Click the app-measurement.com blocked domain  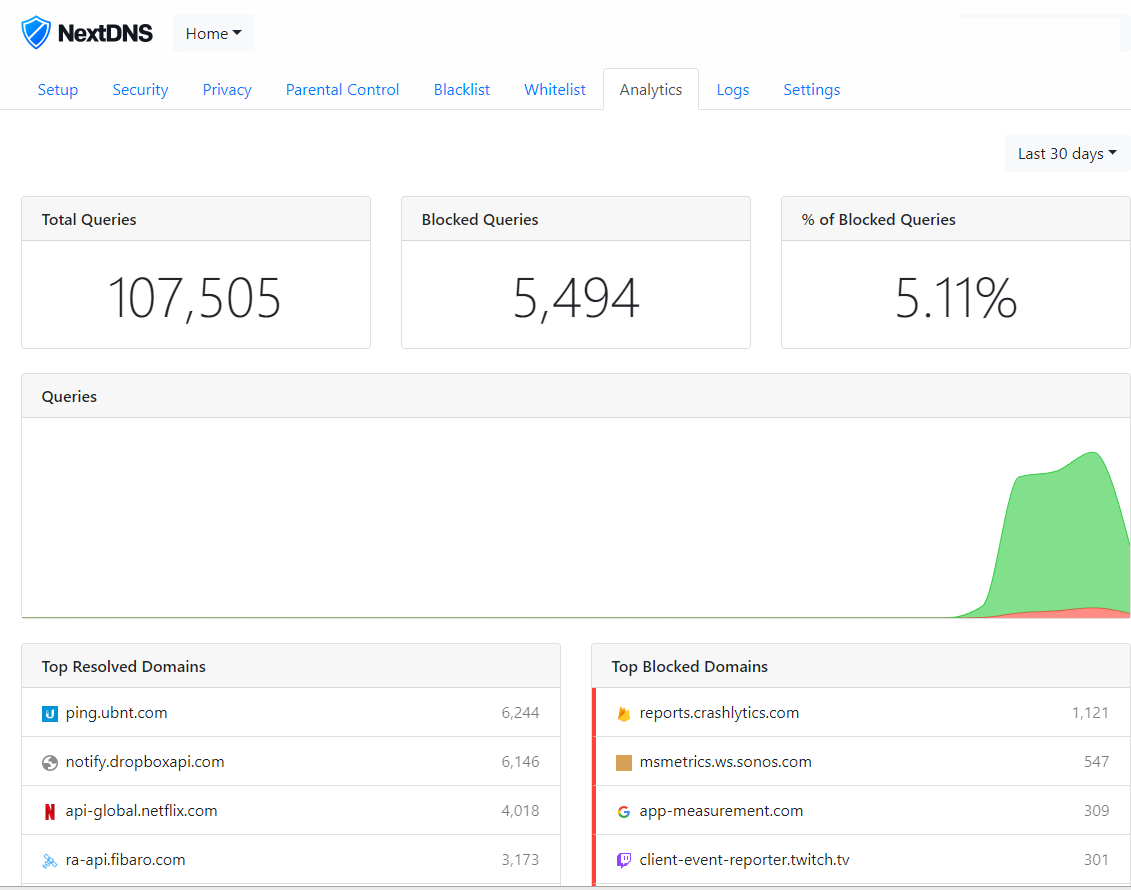click(721, 811)
